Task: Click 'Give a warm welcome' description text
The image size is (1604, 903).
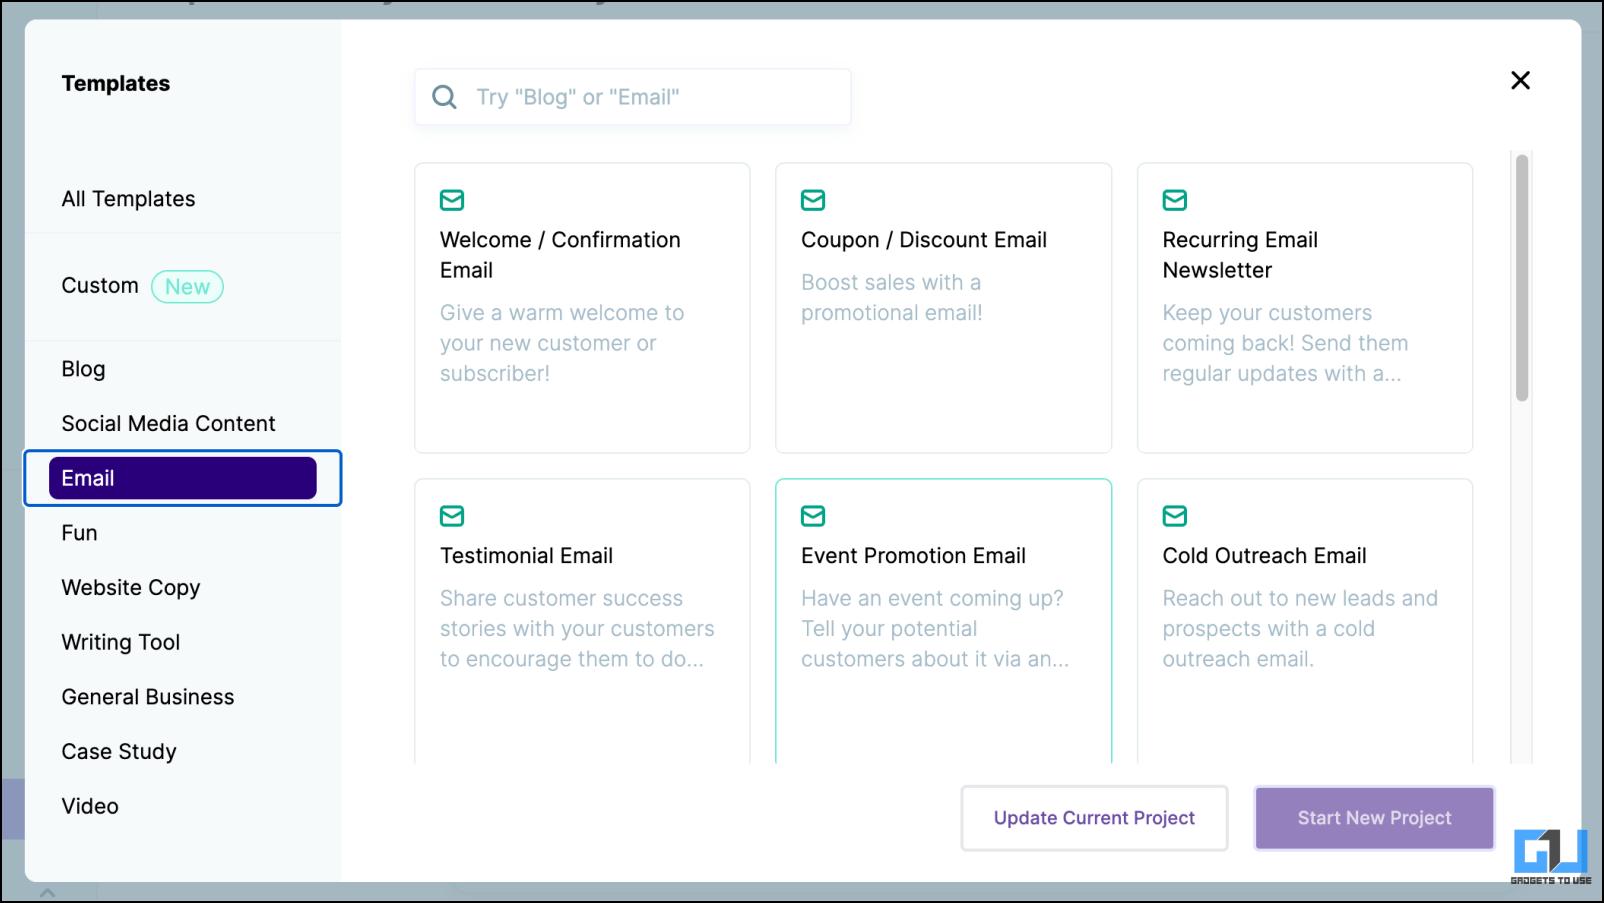Action: click(x=562, y=343)
